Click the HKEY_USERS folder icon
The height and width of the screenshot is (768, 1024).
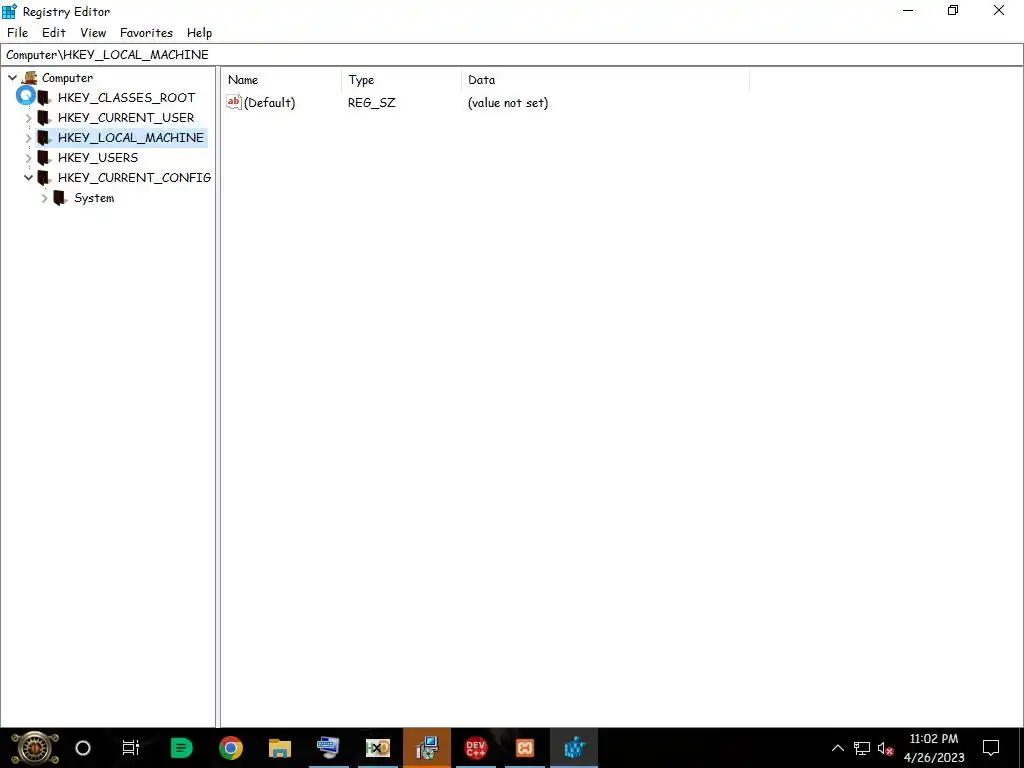coord(44,158)
